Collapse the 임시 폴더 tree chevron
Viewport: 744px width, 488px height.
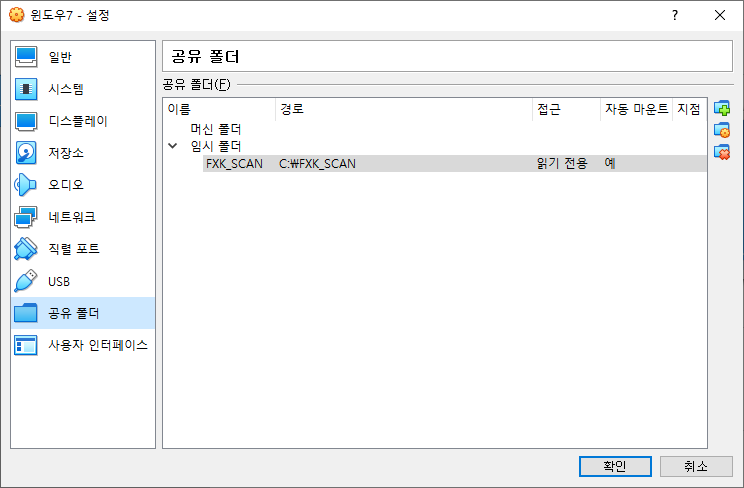pyautogui.click(x=174, y=146)
